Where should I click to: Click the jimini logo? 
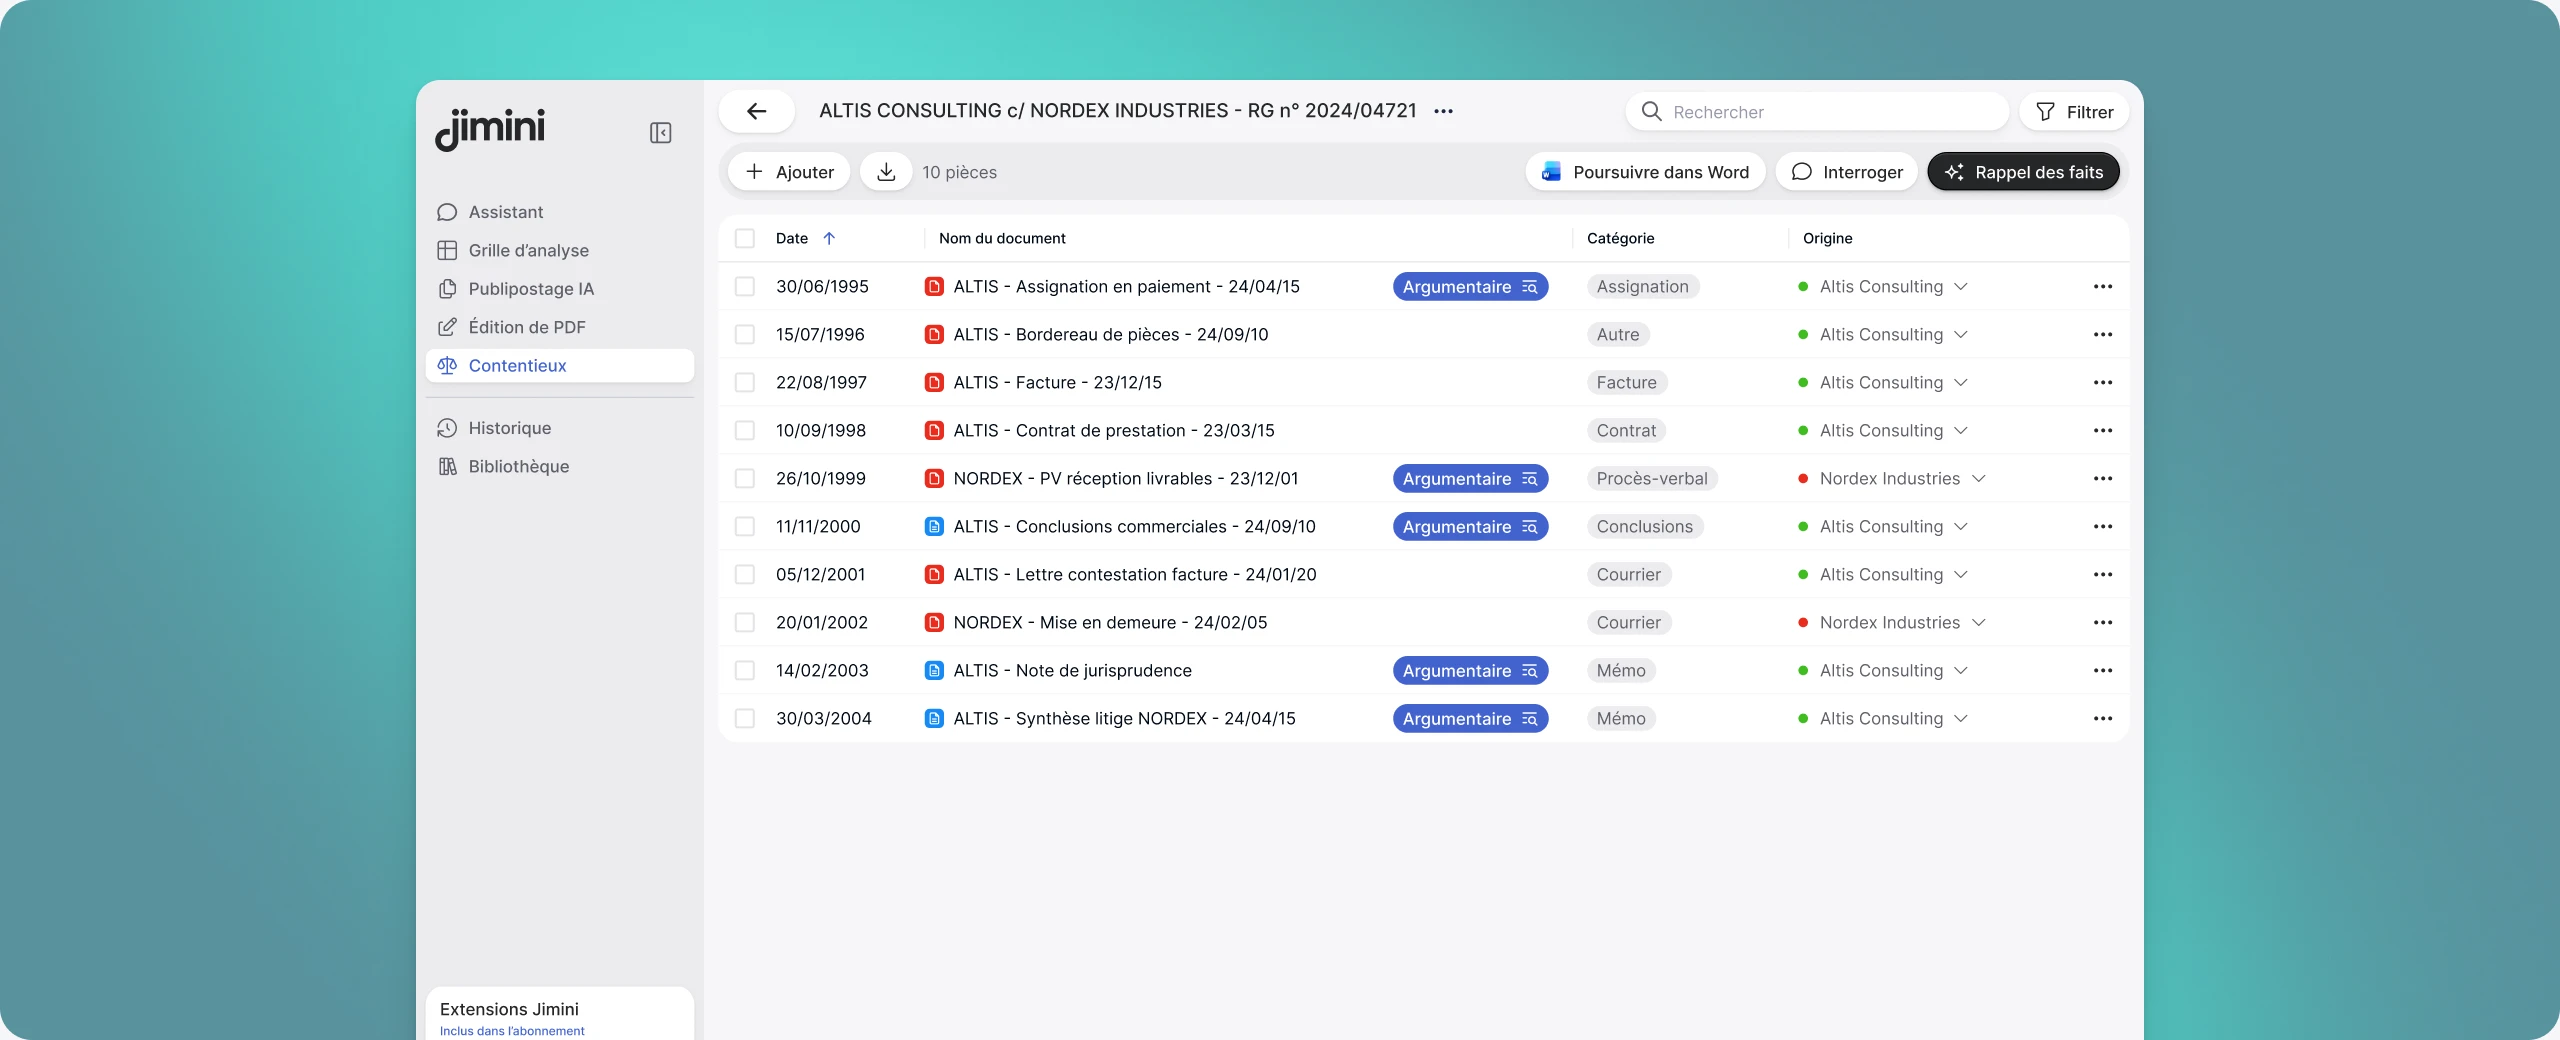pos(490,129)
